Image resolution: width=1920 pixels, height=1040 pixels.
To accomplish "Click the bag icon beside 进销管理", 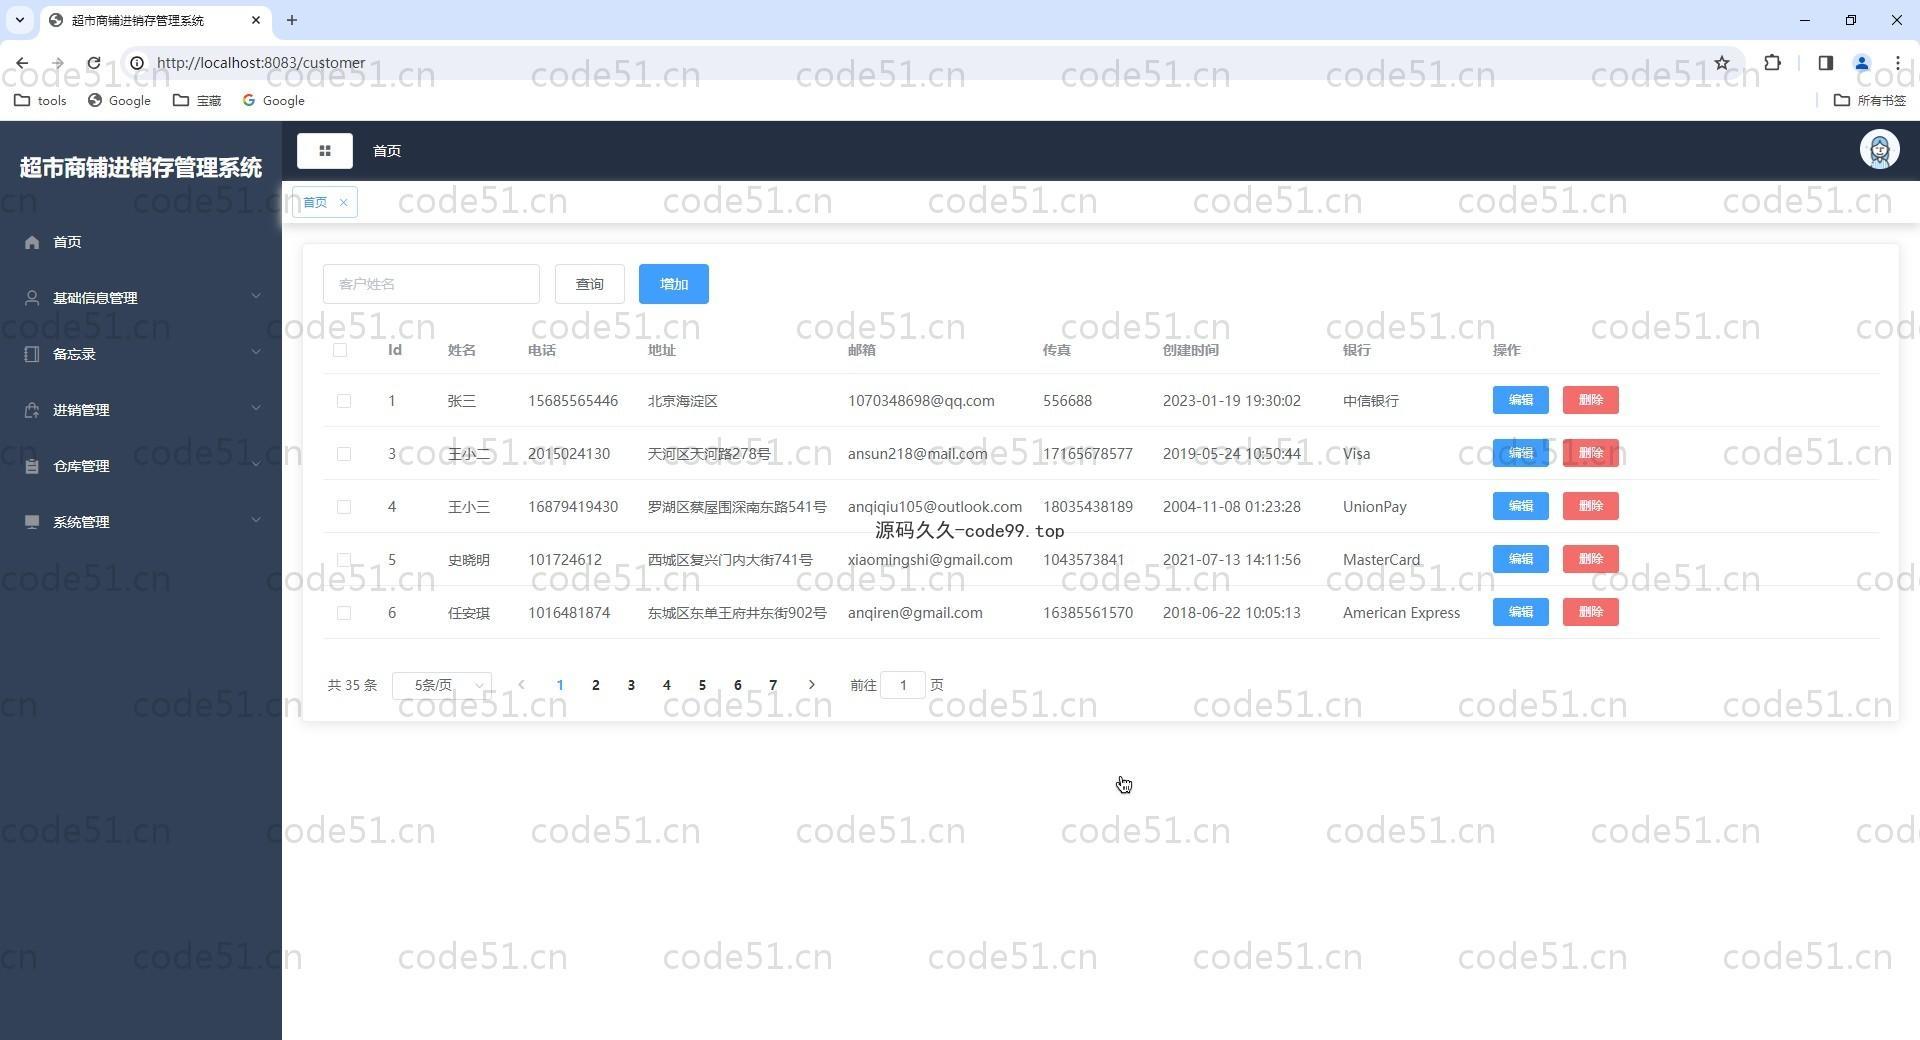I will click(x=32, y=410).
